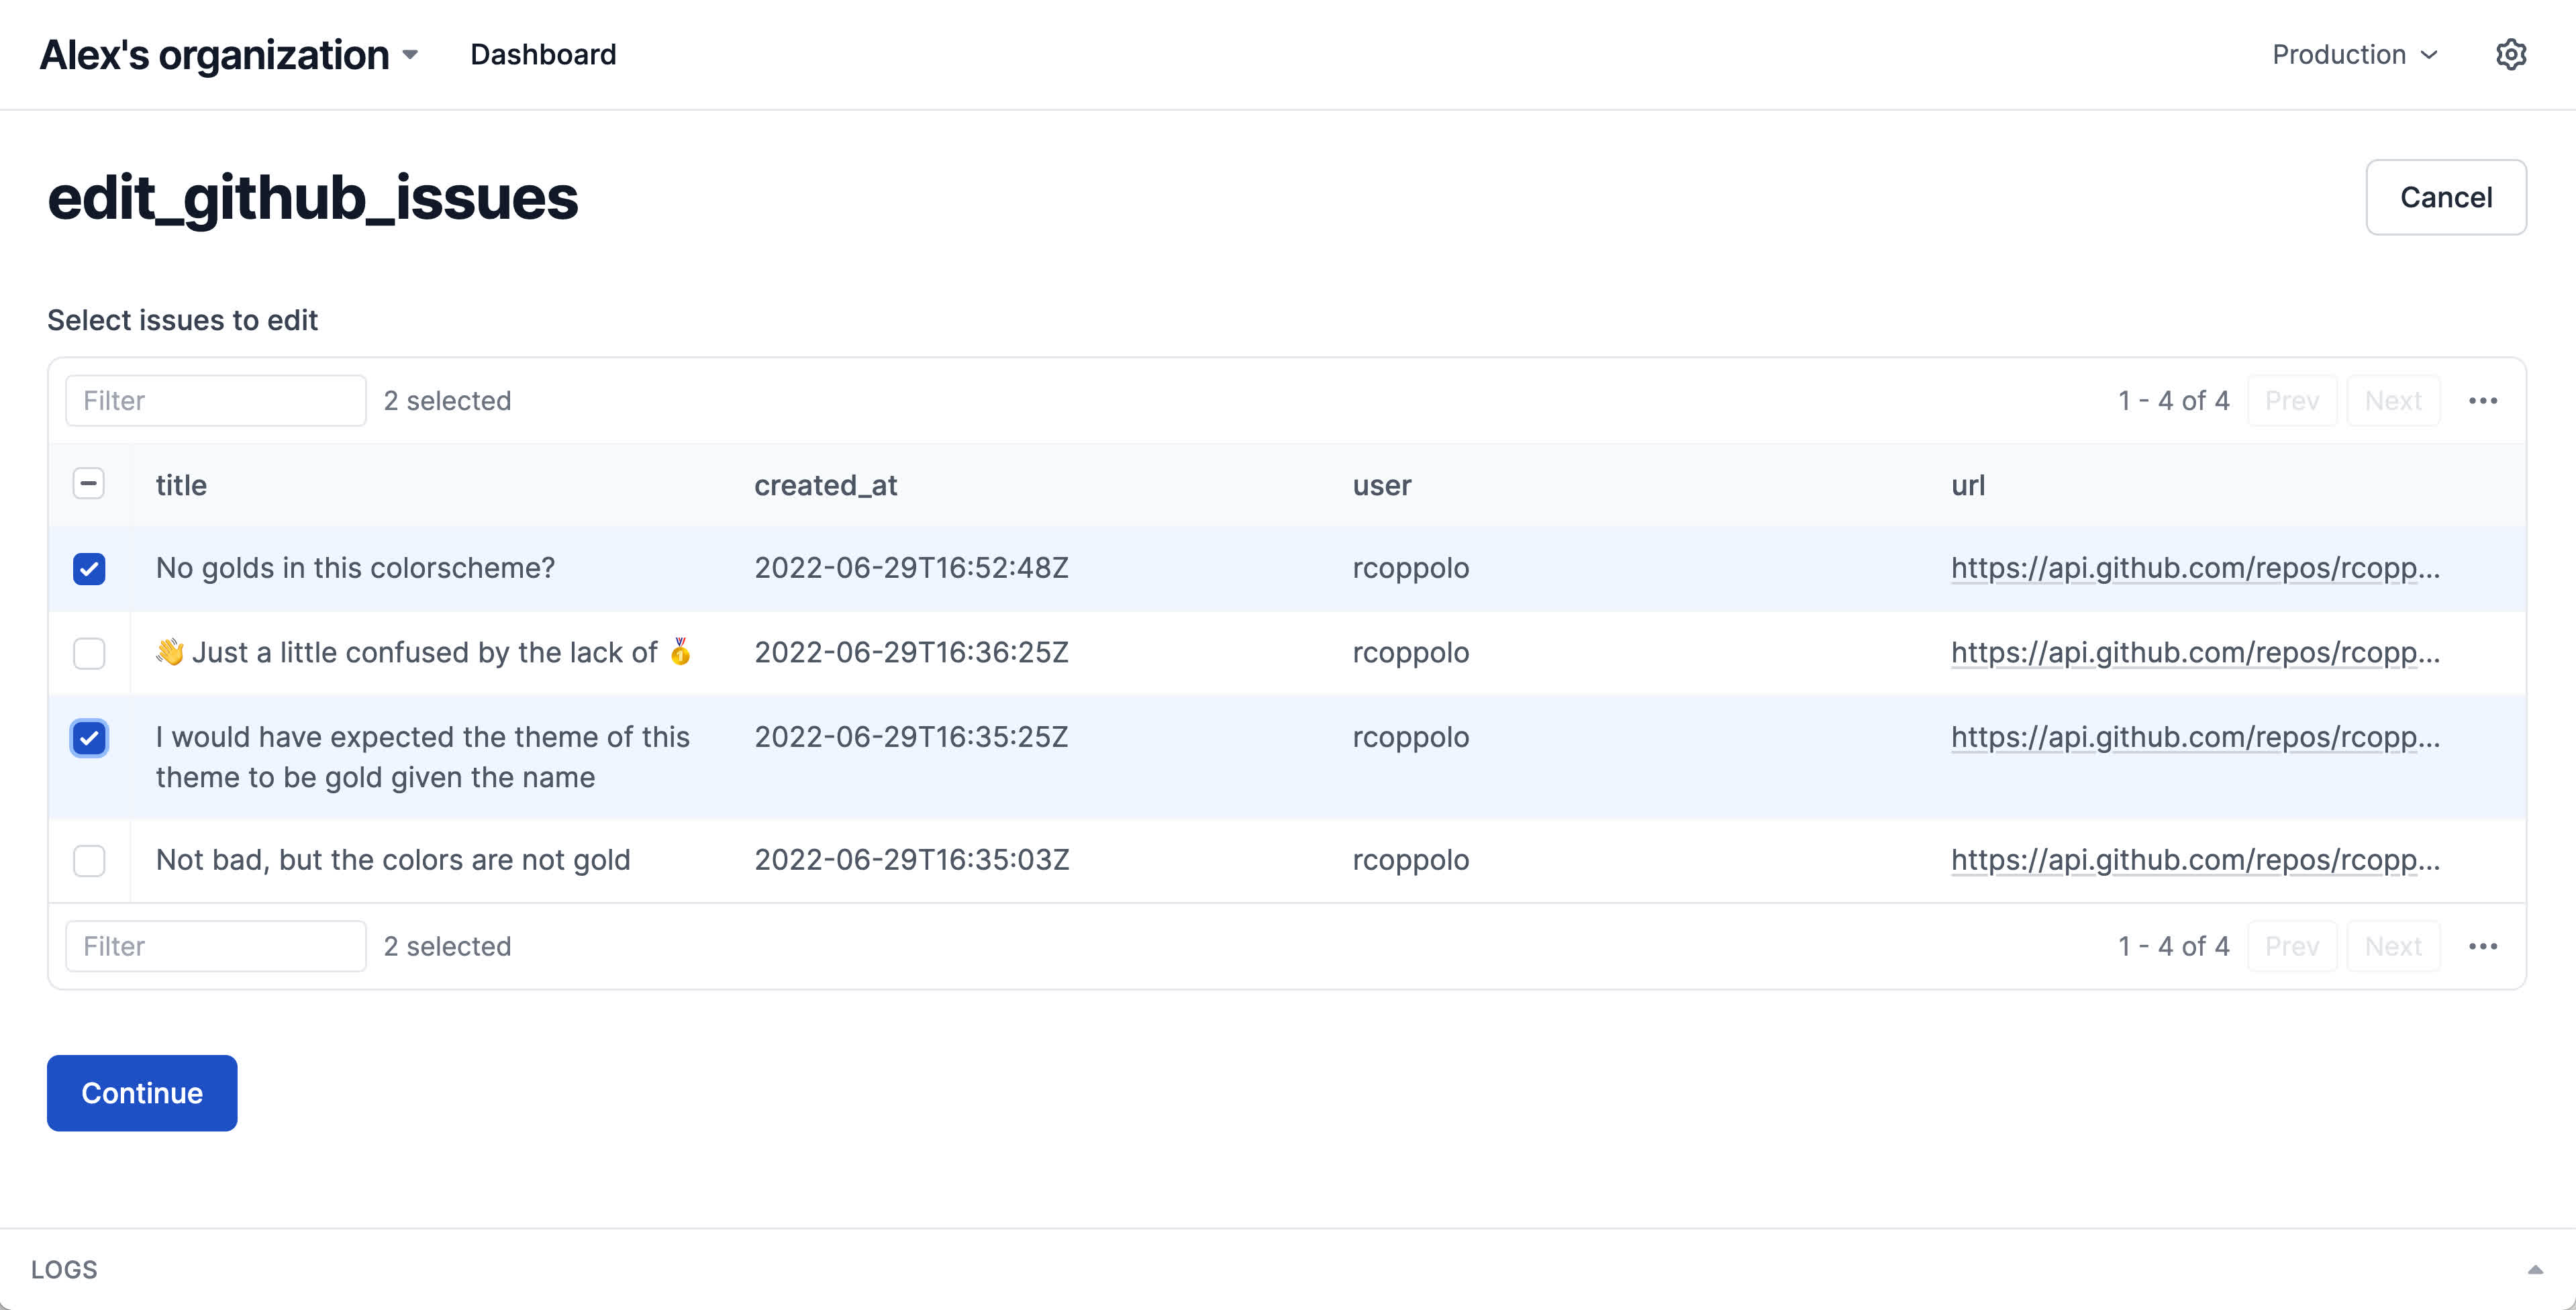2576x1310 pixels.
Task: Click the Continue button
Action: point(142,1093)
